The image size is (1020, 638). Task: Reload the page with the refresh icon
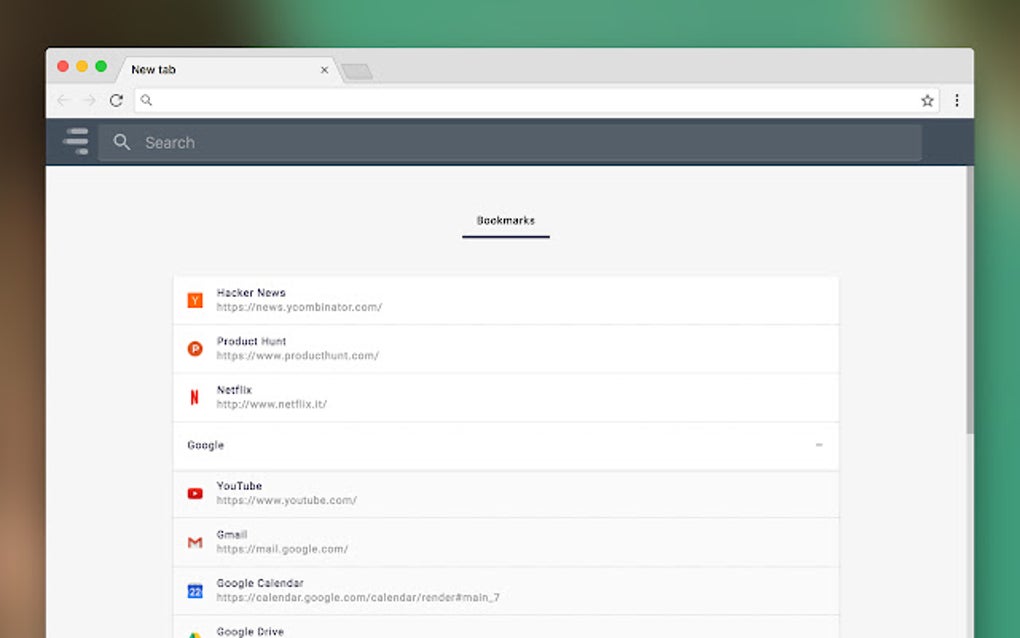(116, 100)
